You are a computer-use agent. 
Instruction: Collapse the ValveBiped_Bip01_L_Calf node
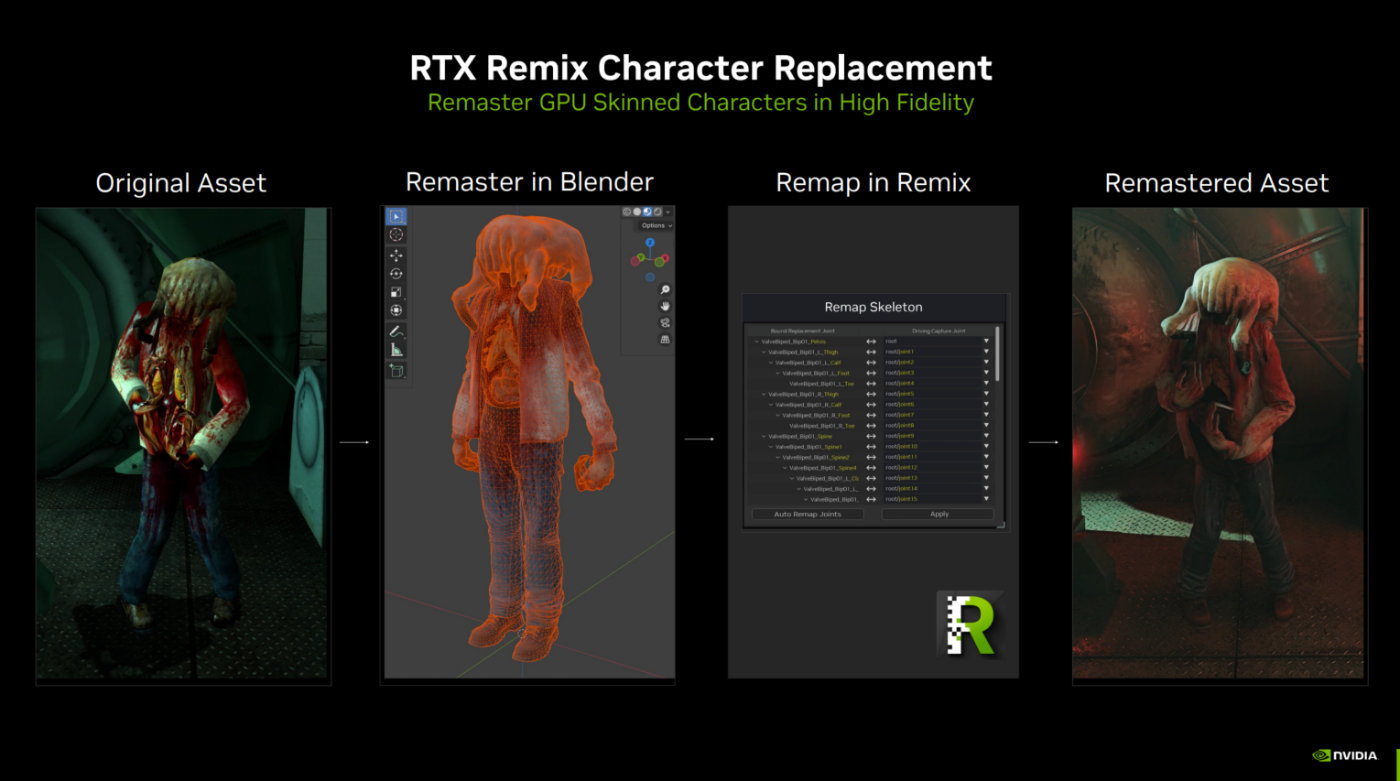click(771, 362)
